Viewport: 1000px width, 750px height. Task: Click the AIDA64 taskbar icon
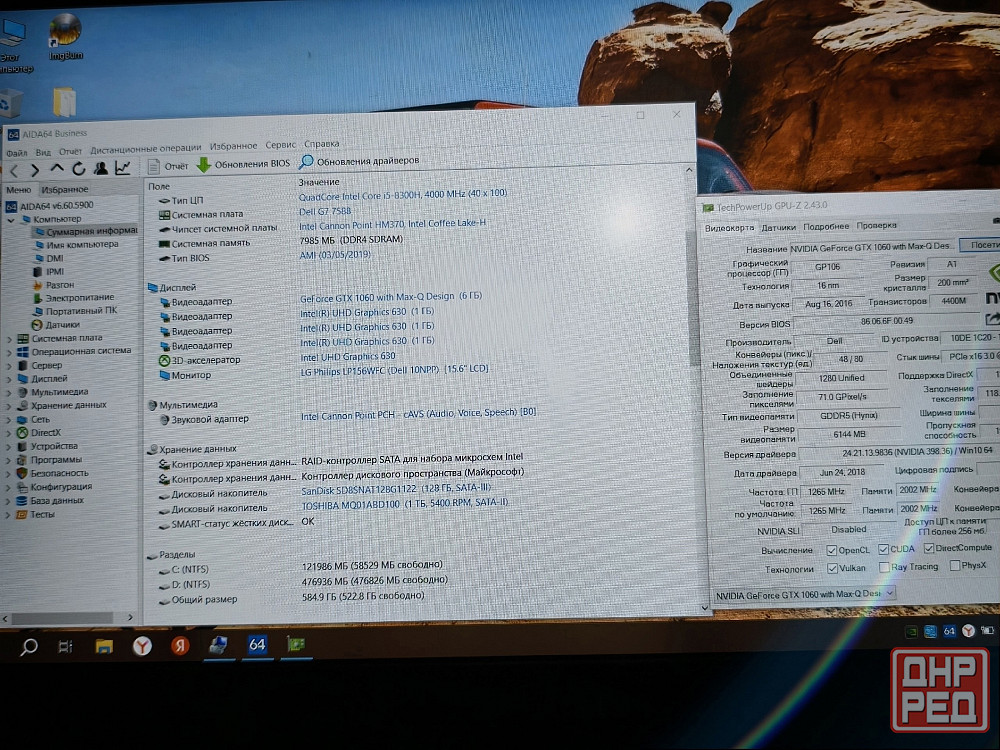click(x=257, y=645)
